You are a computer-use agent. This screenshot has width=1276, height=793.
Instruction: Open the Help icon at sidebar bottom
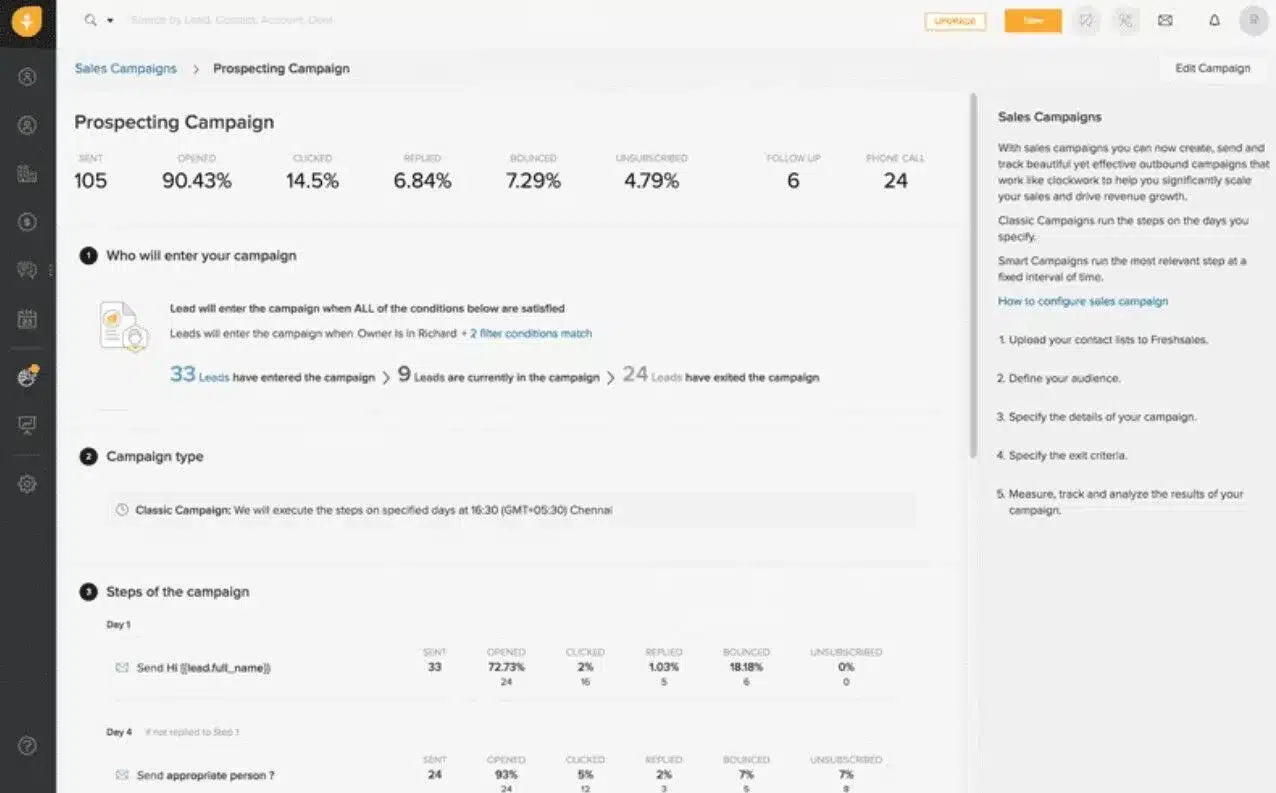click(27, 745)
